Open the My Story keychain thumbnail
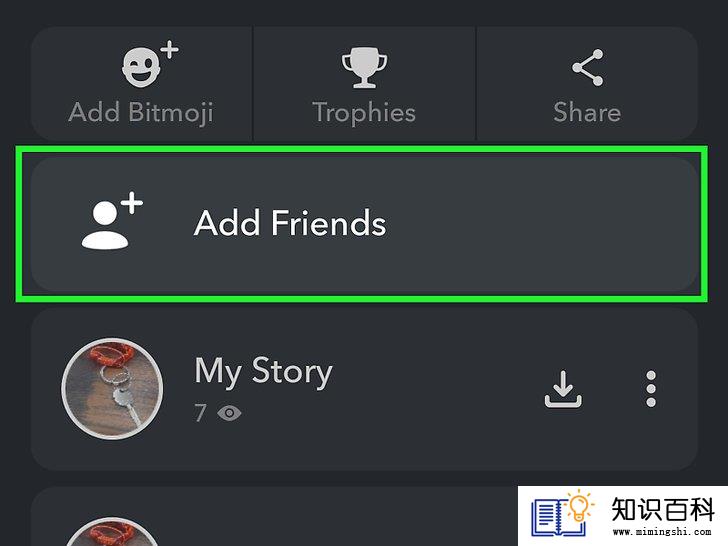This screenshot has width=728, height=546. point(112,389)
